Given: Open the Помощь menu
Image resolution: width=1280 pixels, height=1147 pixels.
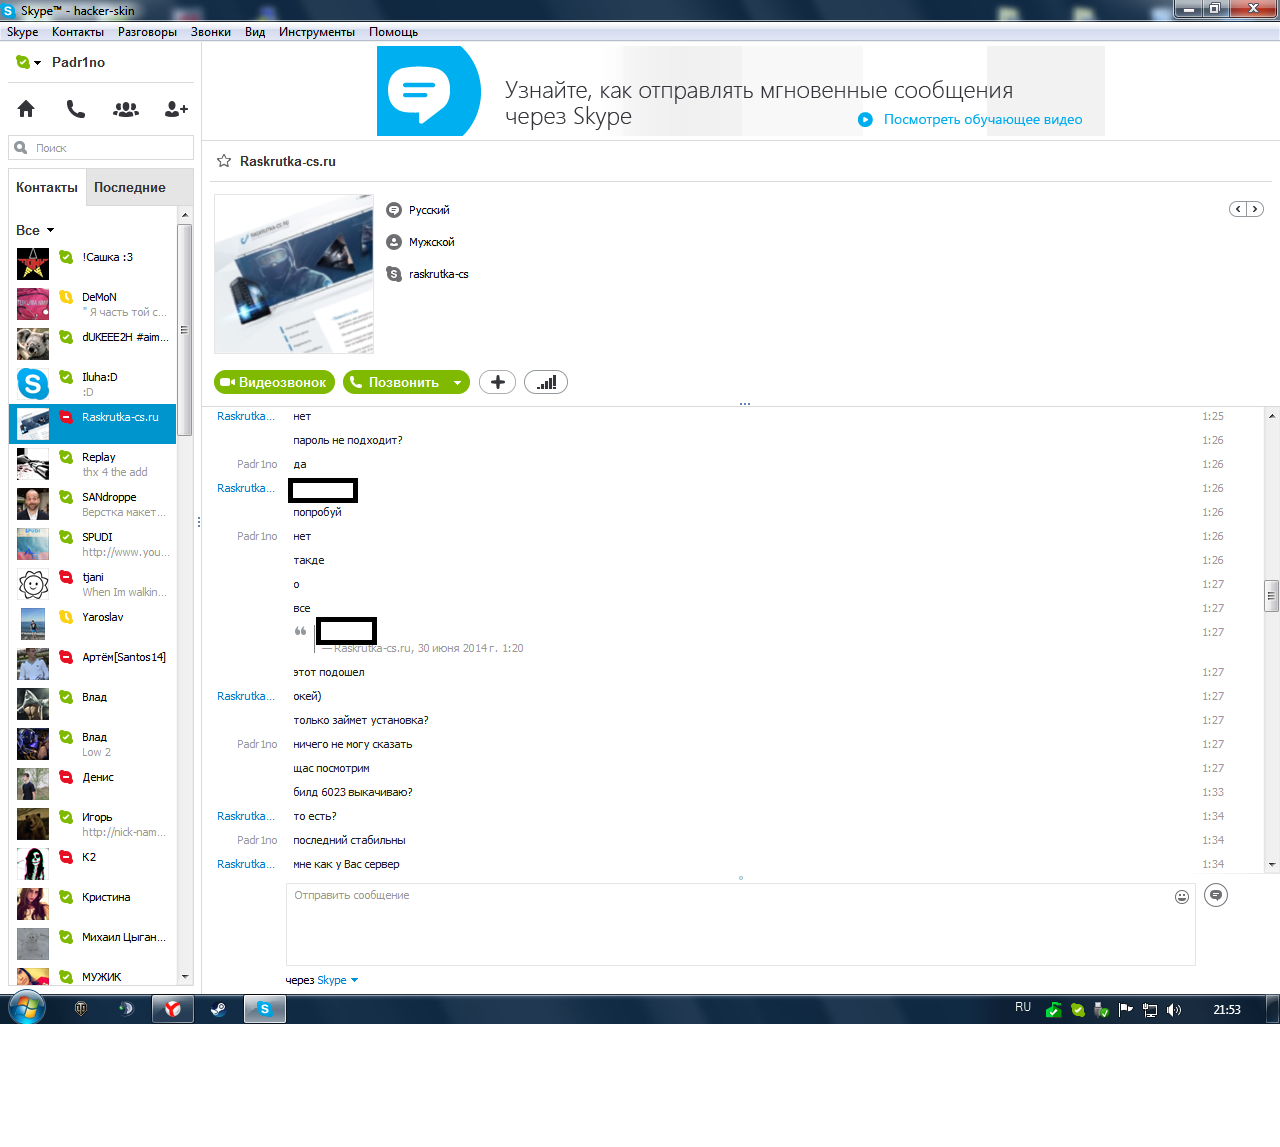Looking at the screenshot, I should coord(393,32).
